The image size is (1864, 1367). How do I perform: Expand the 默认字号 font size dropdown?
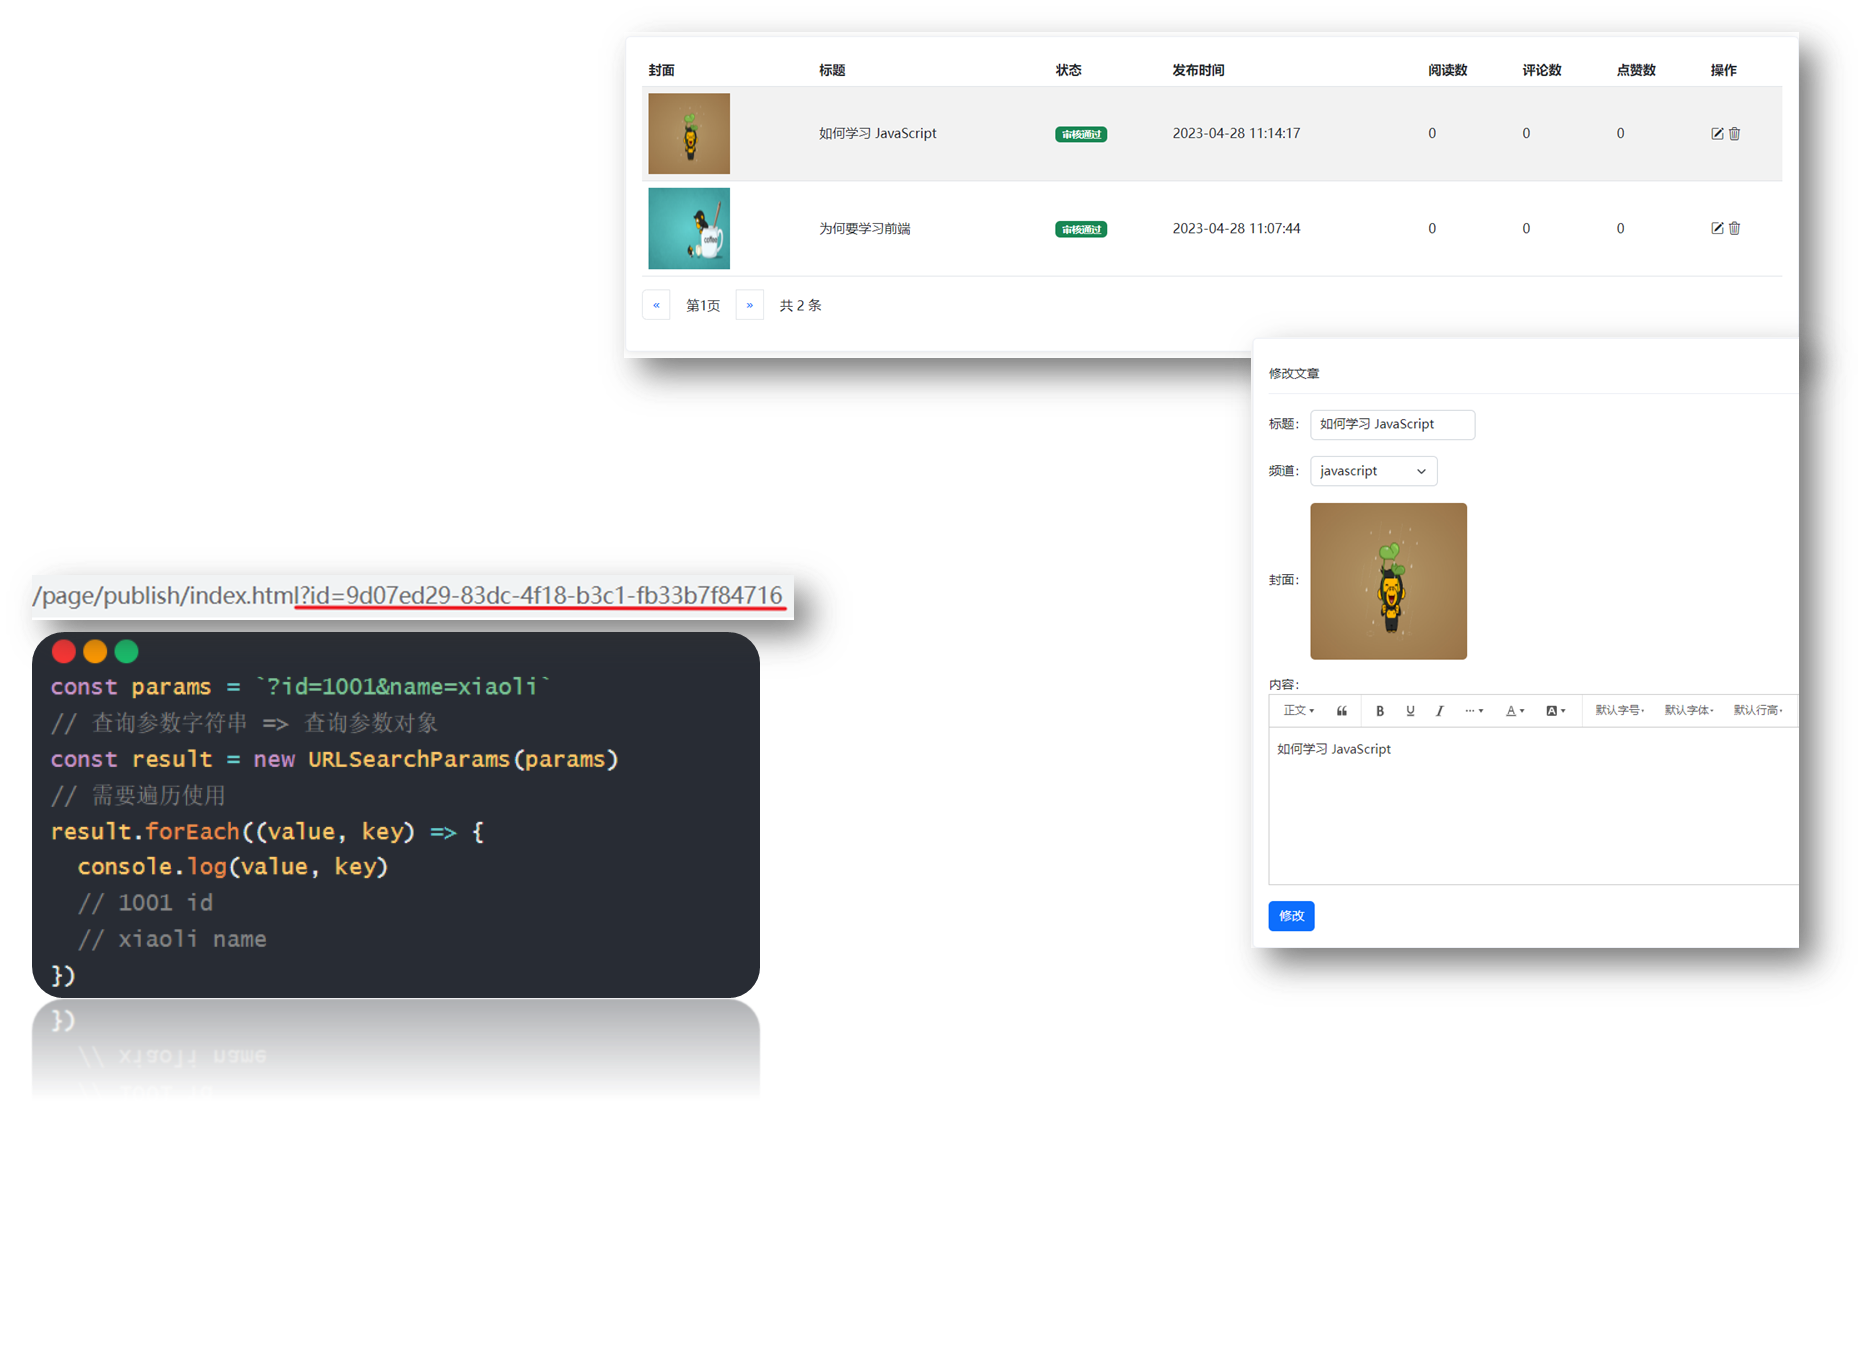pyautogui.click(x=1619, y=711)
